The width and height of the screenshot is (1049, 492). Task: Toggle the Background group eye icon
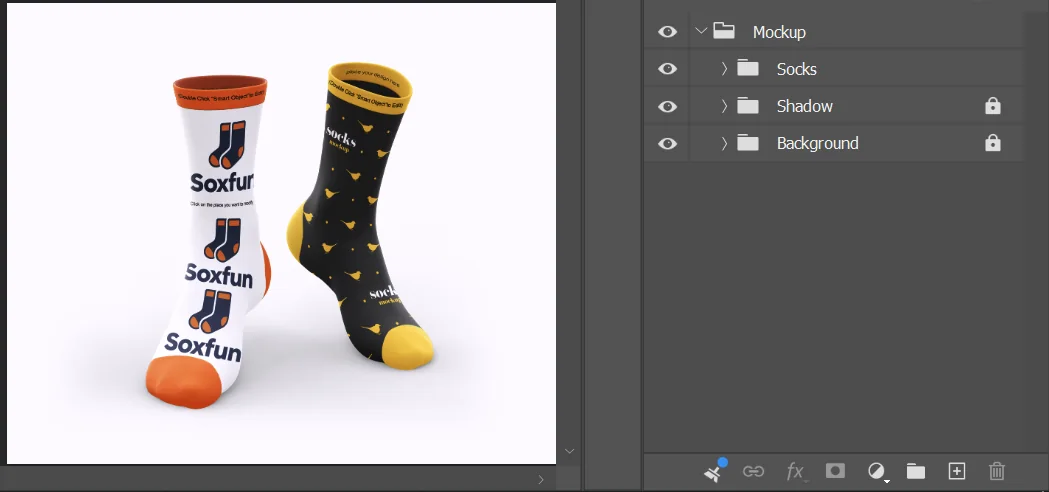(667, 143)
